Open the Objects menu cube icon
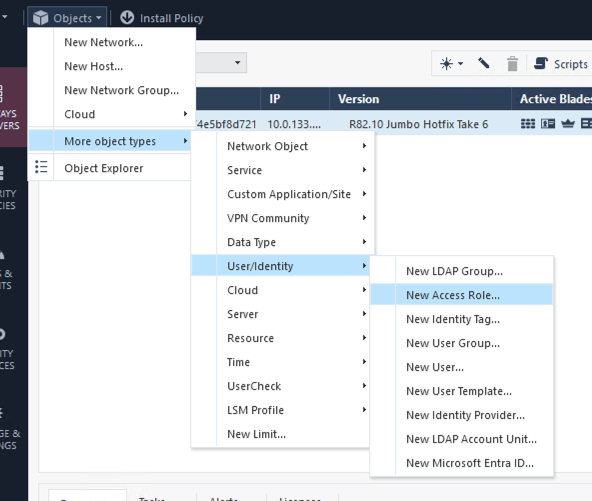 pos(40,18)
